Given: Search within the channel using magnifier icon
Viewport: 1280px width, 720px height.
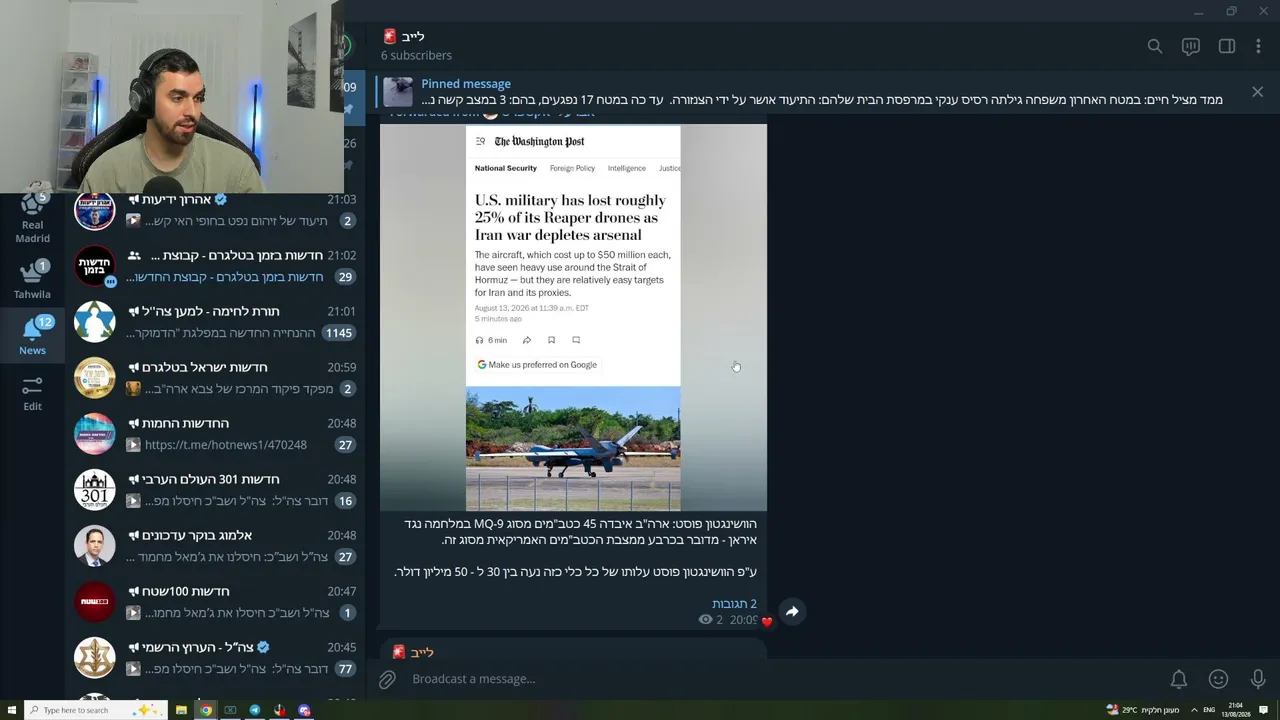Looking at the screenshot, I should point(1155,46).
